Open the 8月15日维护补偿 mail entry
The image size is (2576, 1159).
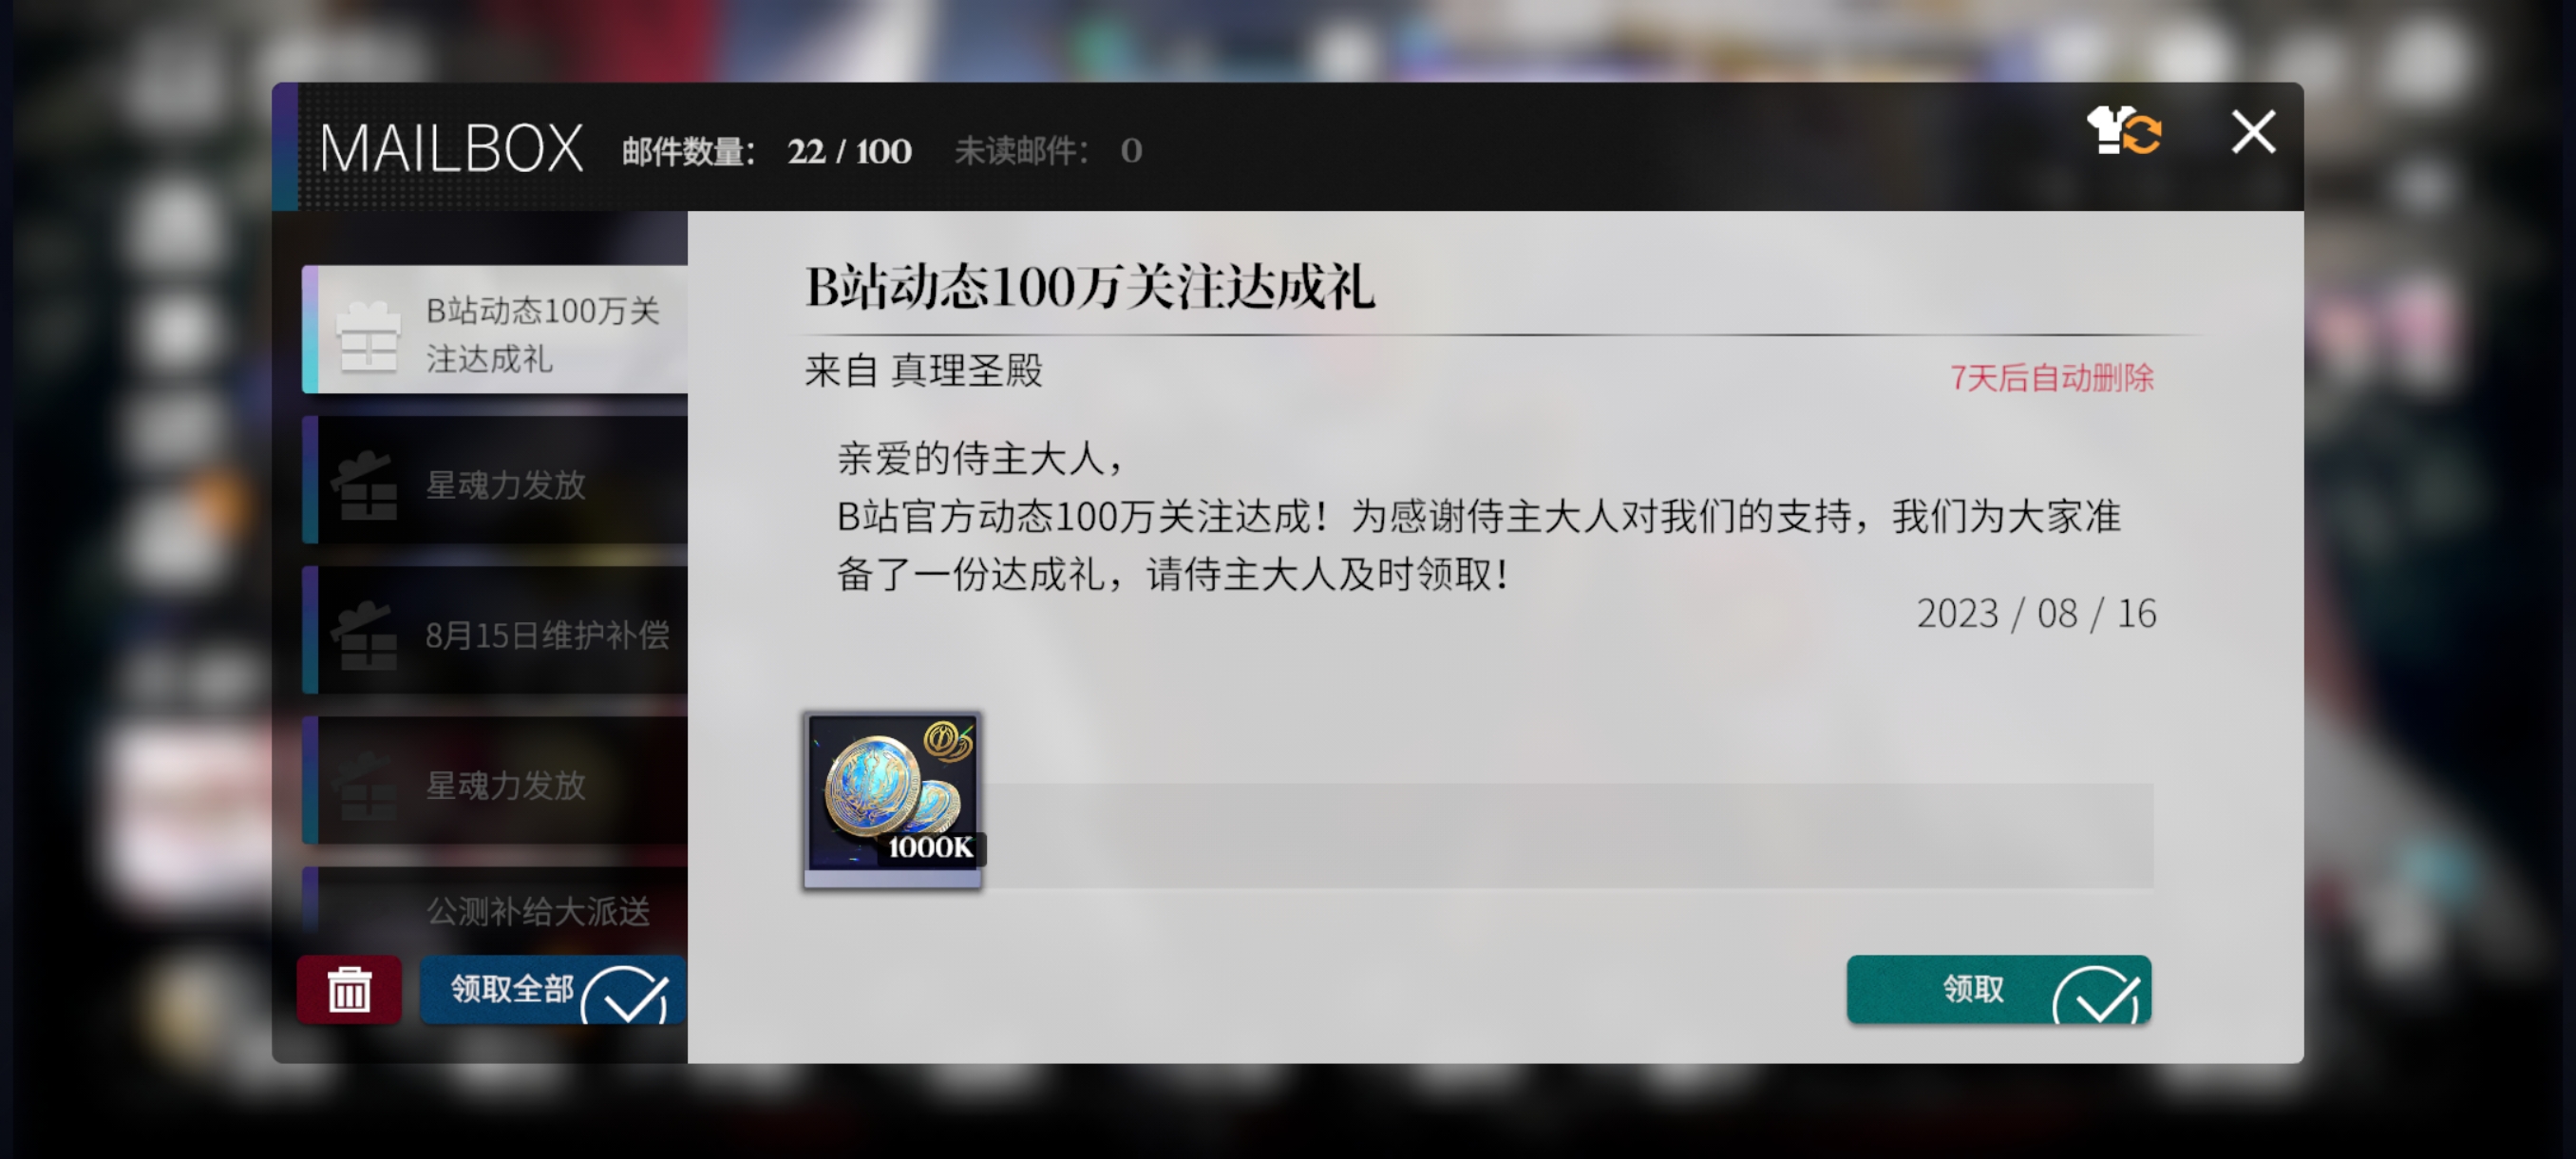495,630
